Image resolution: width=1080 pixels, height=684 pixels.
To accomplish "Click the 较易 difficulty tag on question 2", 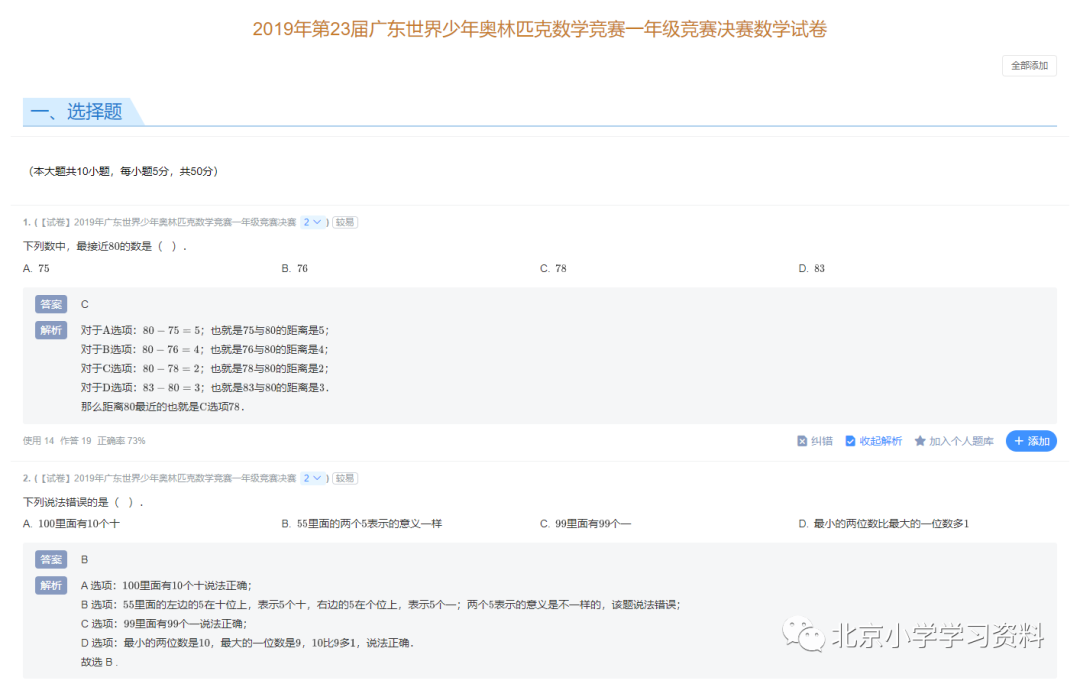I will coord(345,478).
